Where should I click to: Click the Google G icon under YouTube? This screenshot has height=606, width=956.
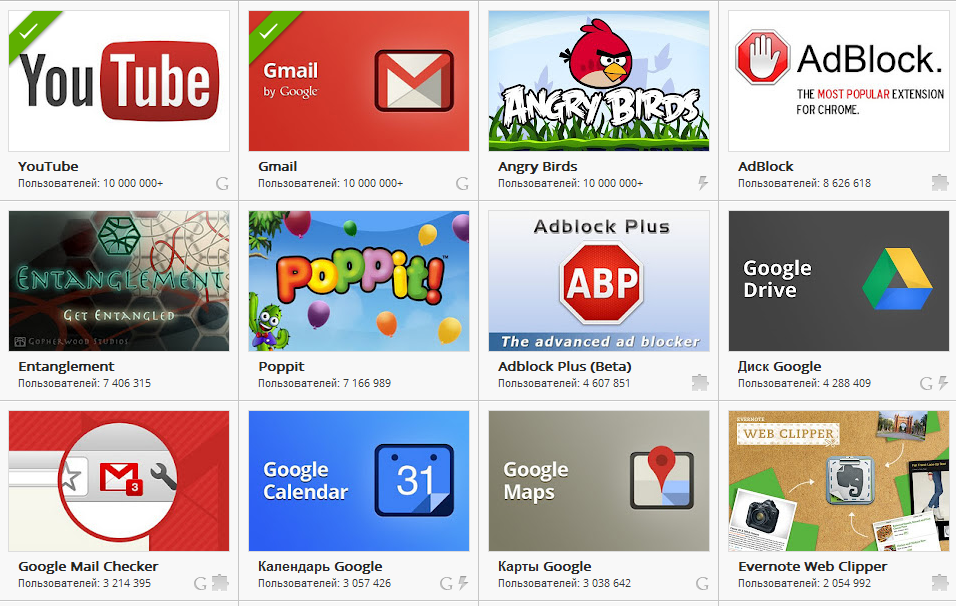pyautogui.click(x=223, y=183)
